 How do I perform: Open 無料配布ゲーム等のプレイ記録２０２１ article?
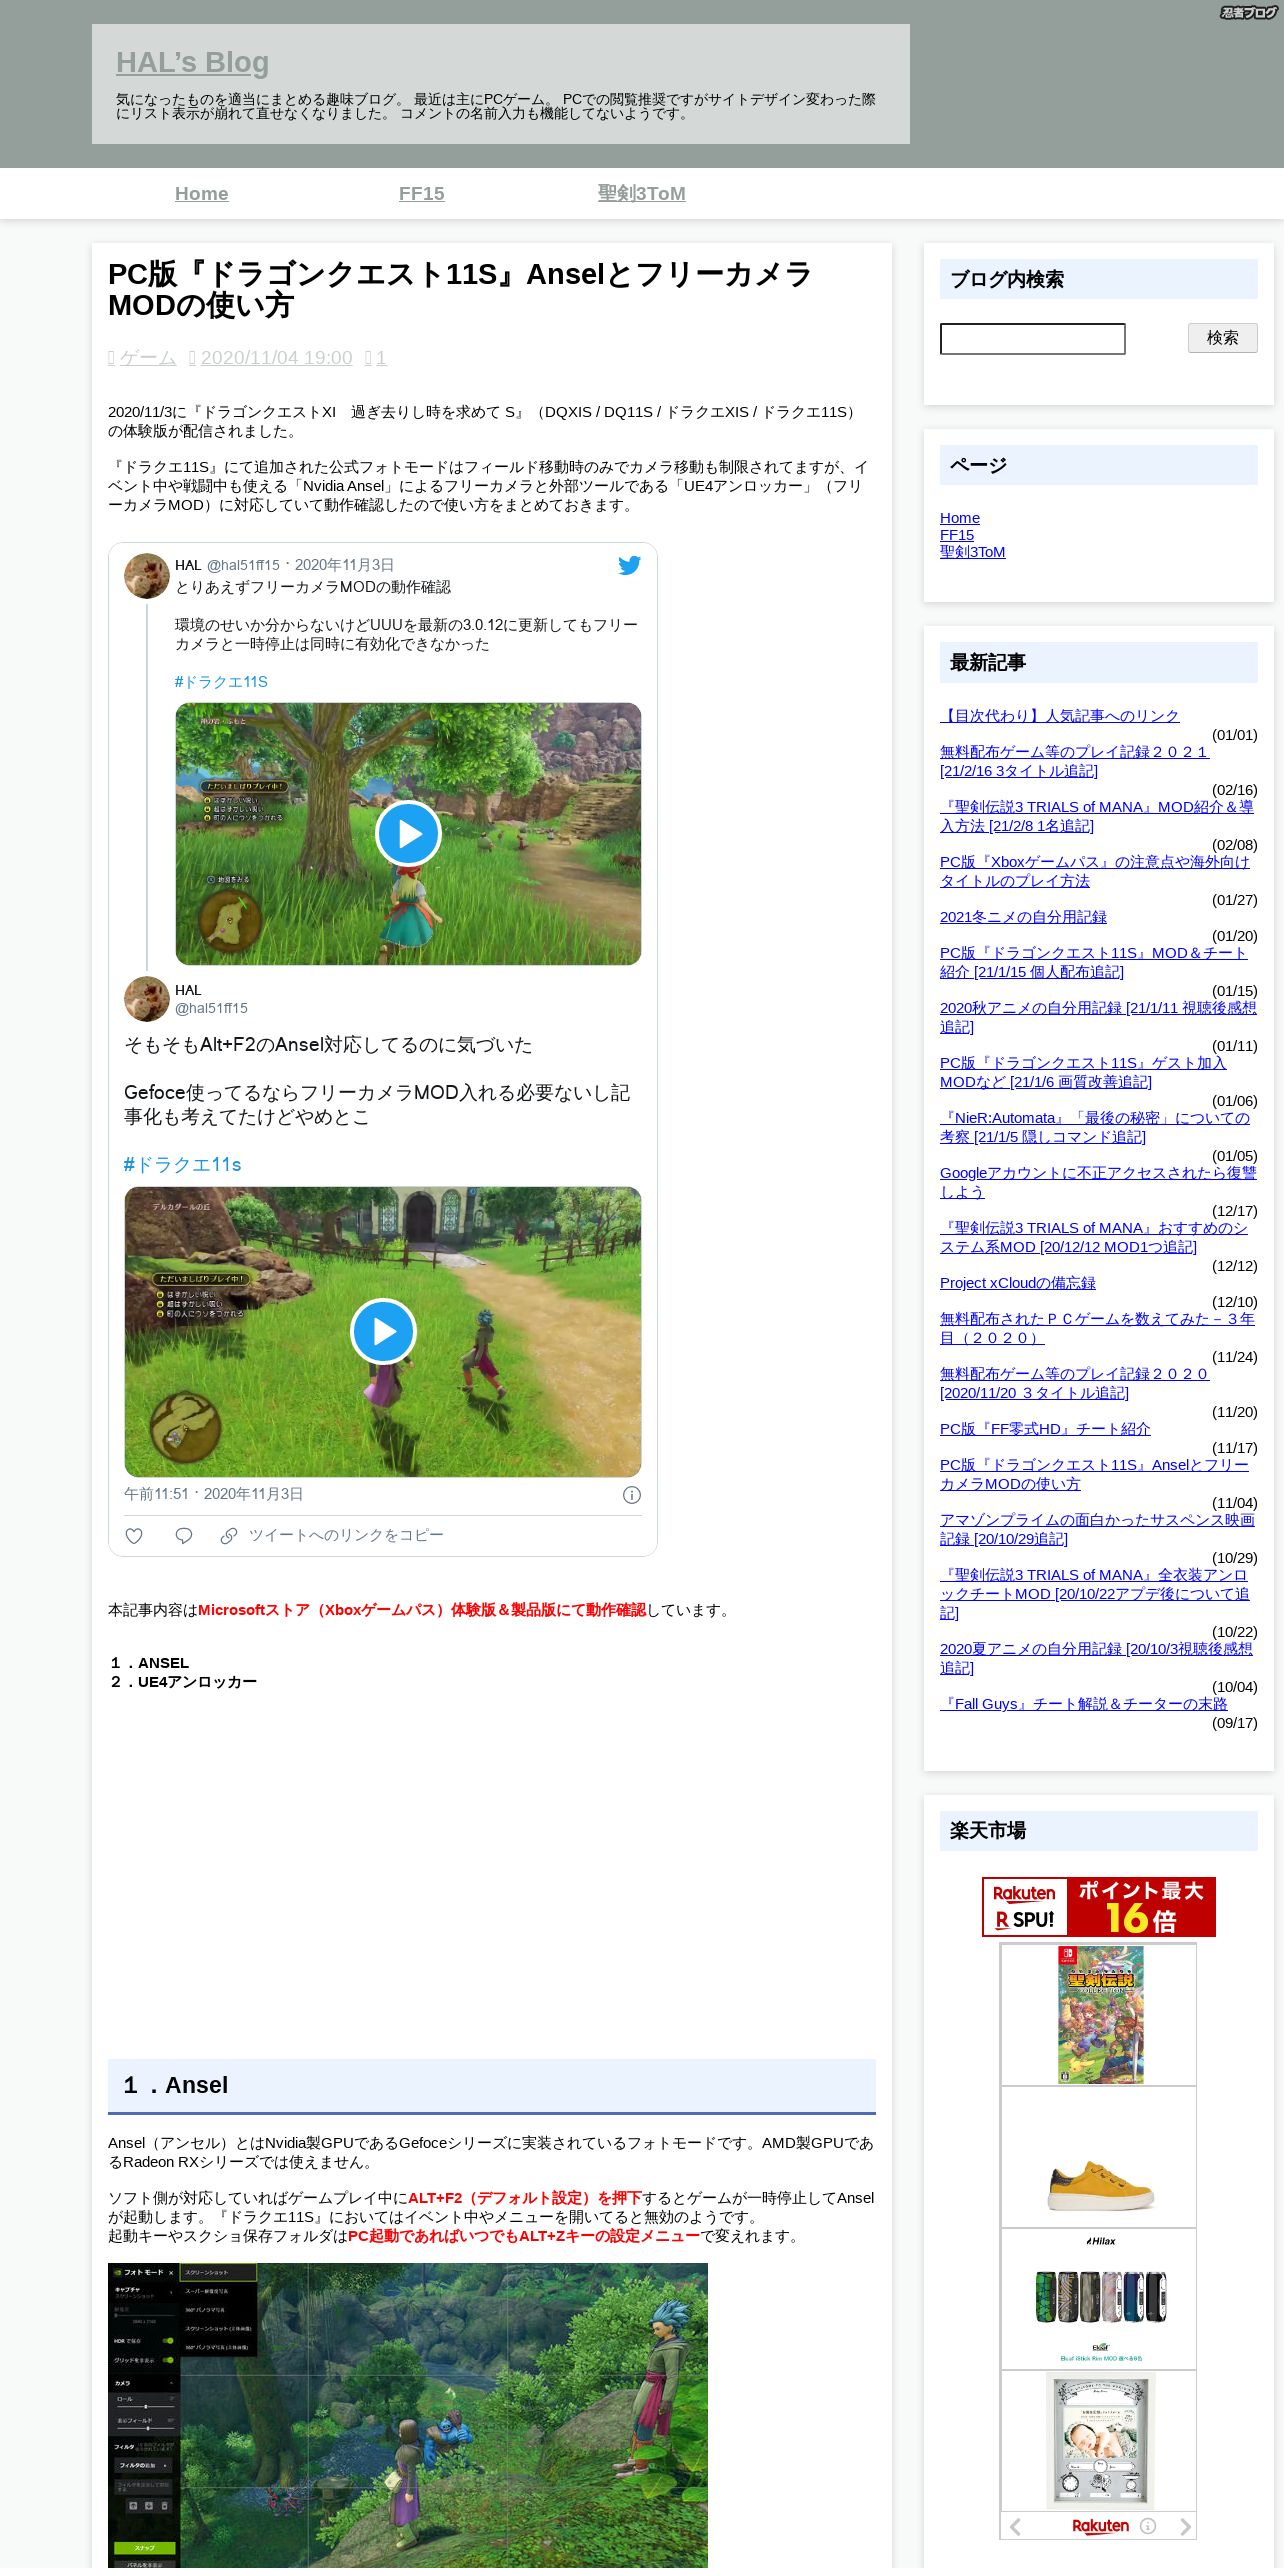[1074, 761]
